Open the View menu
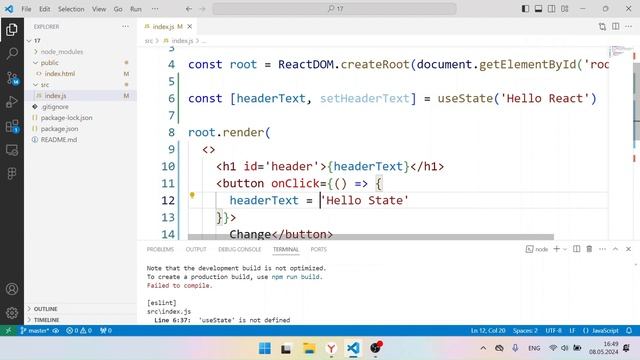 point(99,9)
